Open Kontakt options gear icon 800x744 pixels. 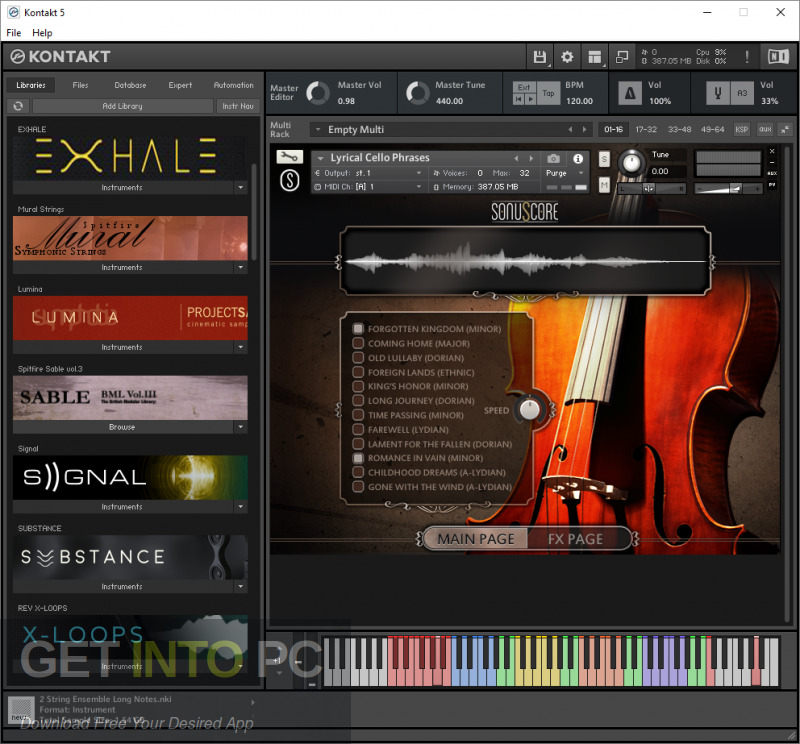click(567, 57)
